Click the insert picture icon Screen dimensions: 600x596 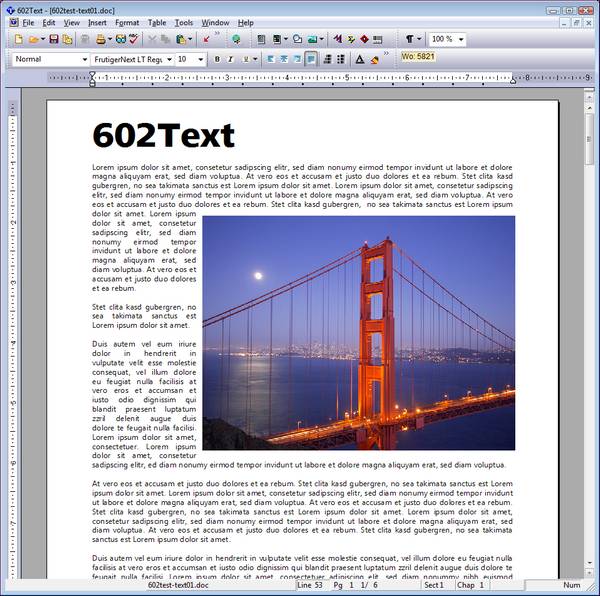(x=312, y=39)
